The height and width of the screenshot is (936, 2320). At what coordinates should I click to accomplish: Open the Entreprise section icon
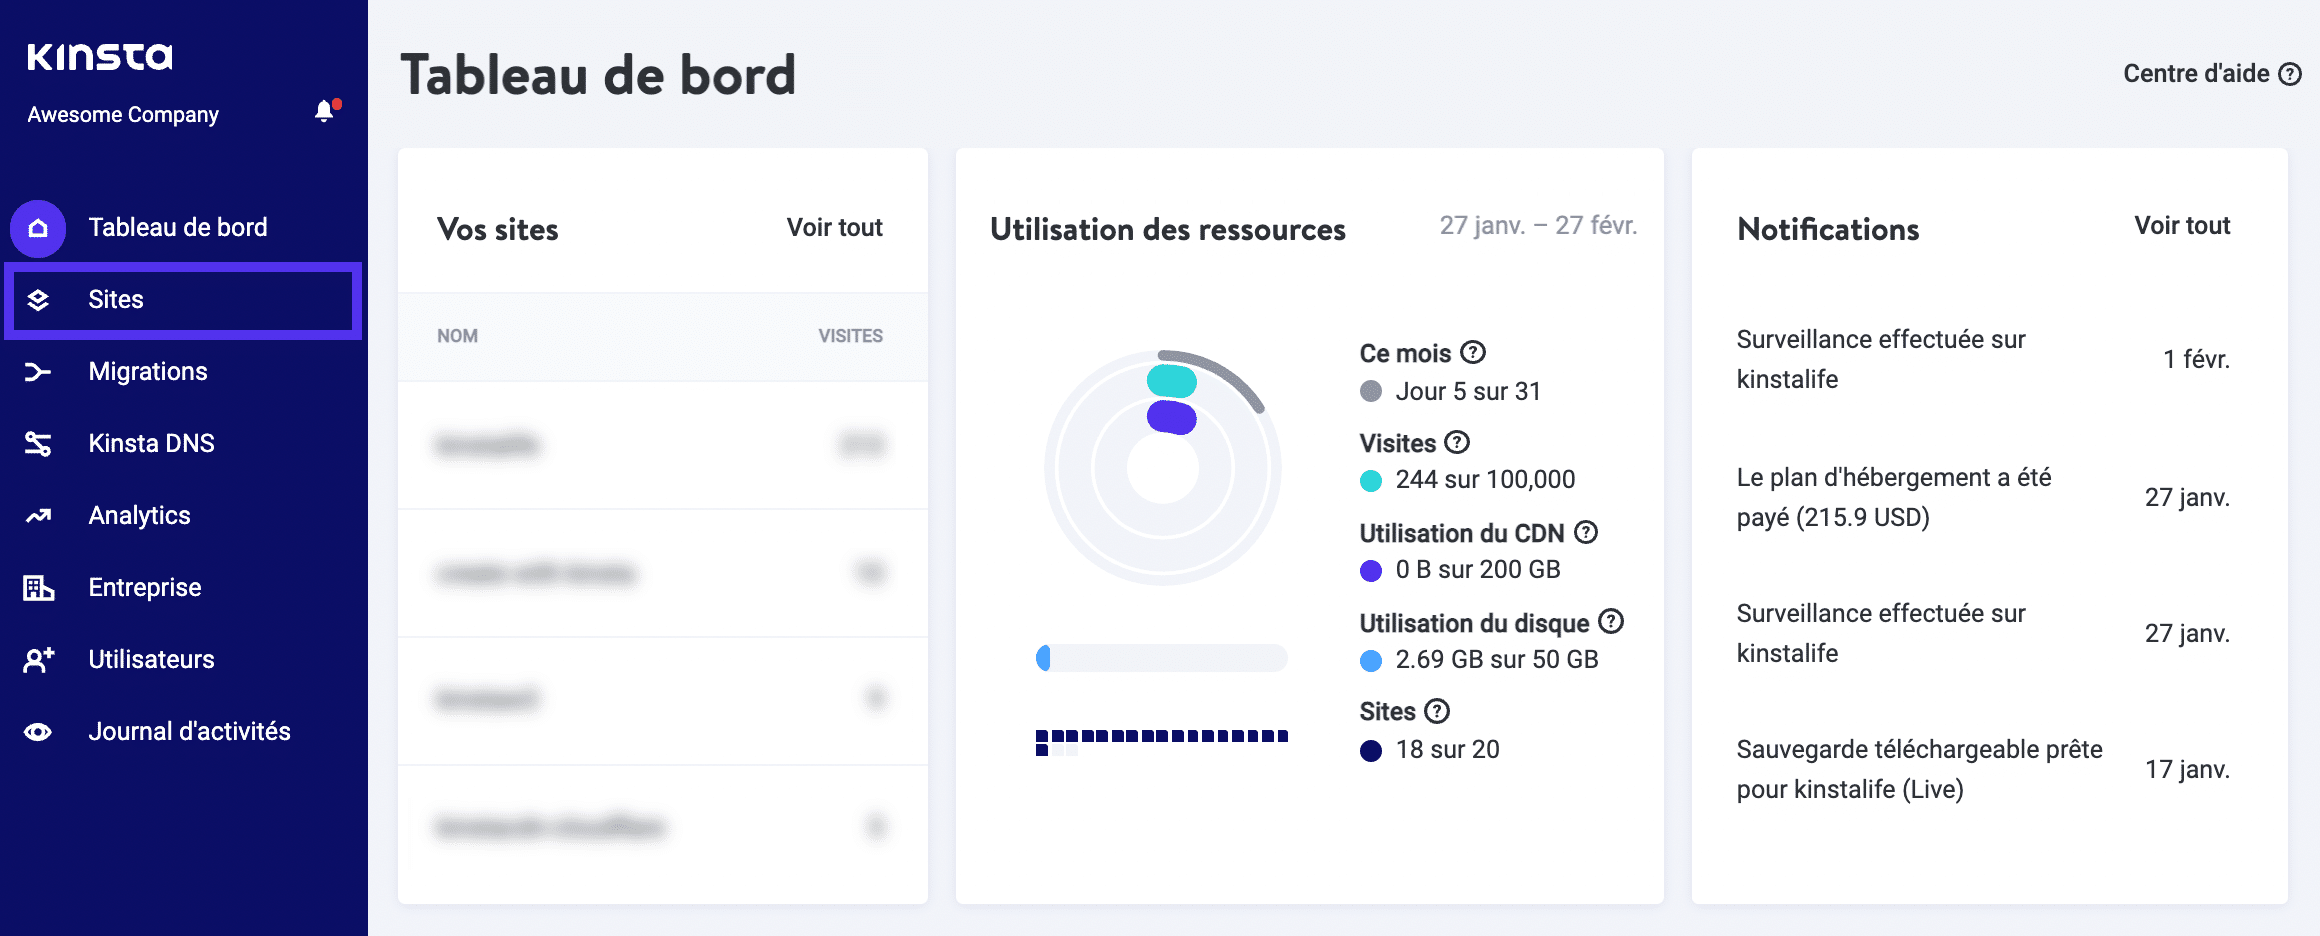tap(38, 587)
